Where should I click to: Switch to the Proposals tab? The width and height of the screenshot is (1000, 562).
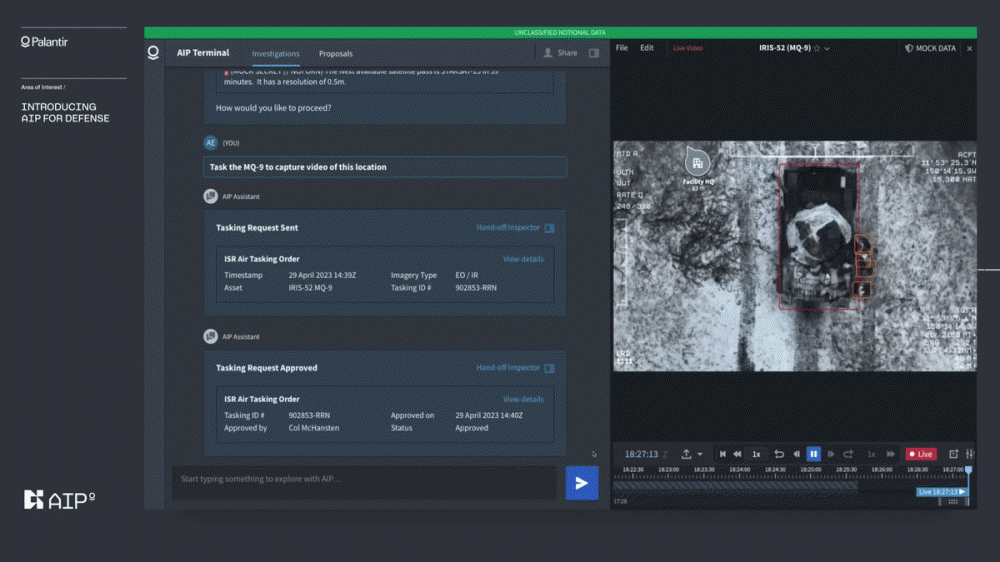pyautogui.click(x=335, y=53)
